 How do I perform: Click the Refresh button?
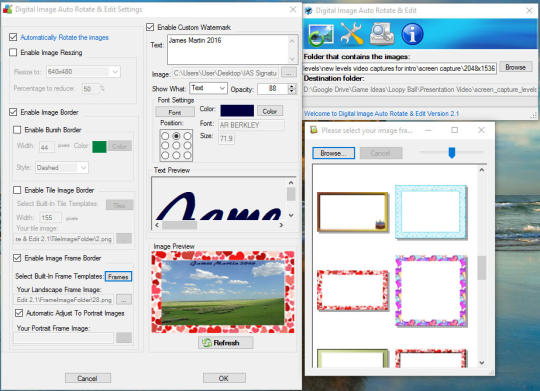226,343
